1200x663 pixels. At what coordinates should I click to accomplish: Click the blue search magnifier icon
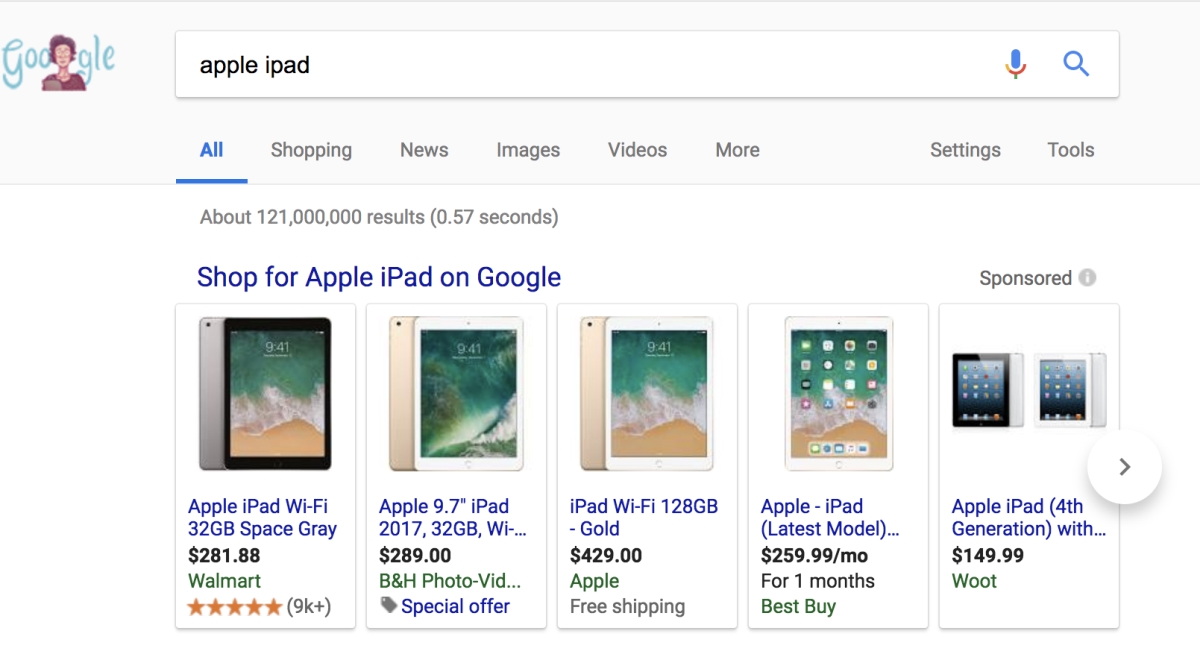pos(1077,62)
